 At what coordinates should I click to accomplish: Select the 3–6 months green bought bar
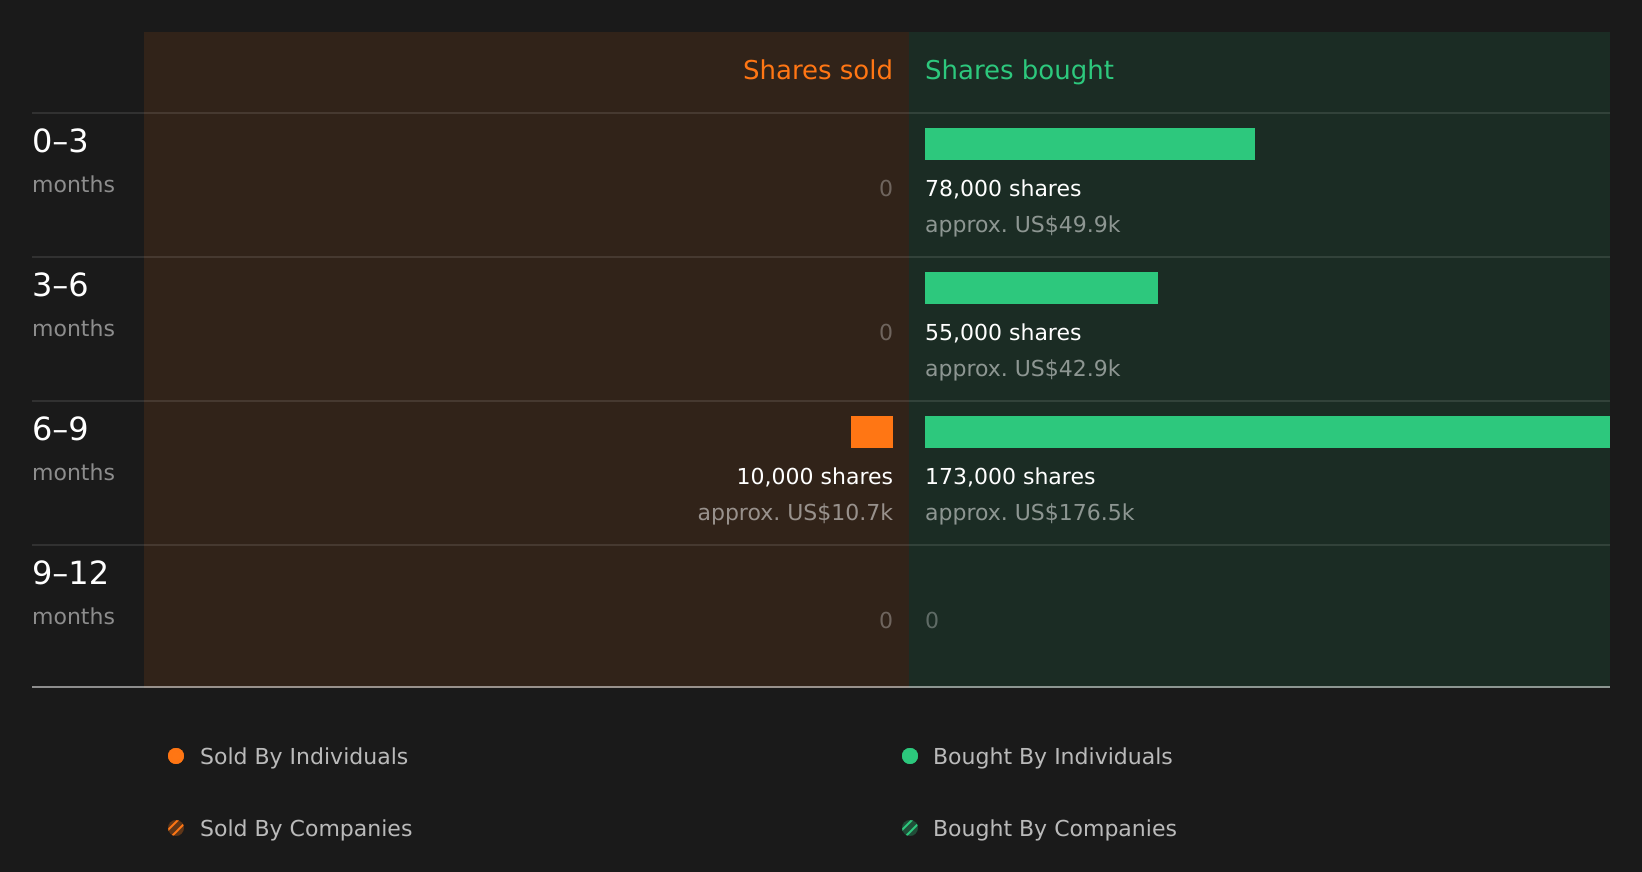(1041, 288)
